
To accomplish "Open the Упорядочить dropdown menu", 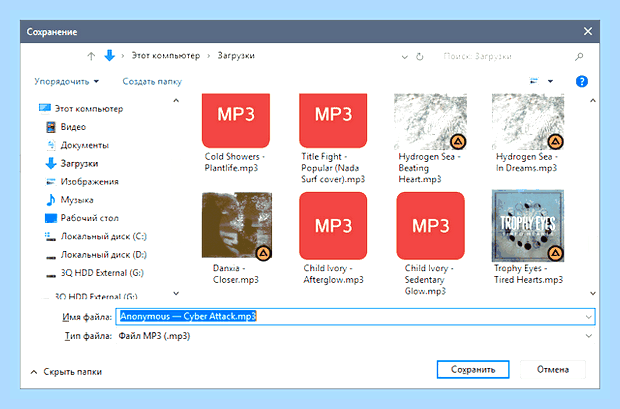I will (x=66, y=81).
